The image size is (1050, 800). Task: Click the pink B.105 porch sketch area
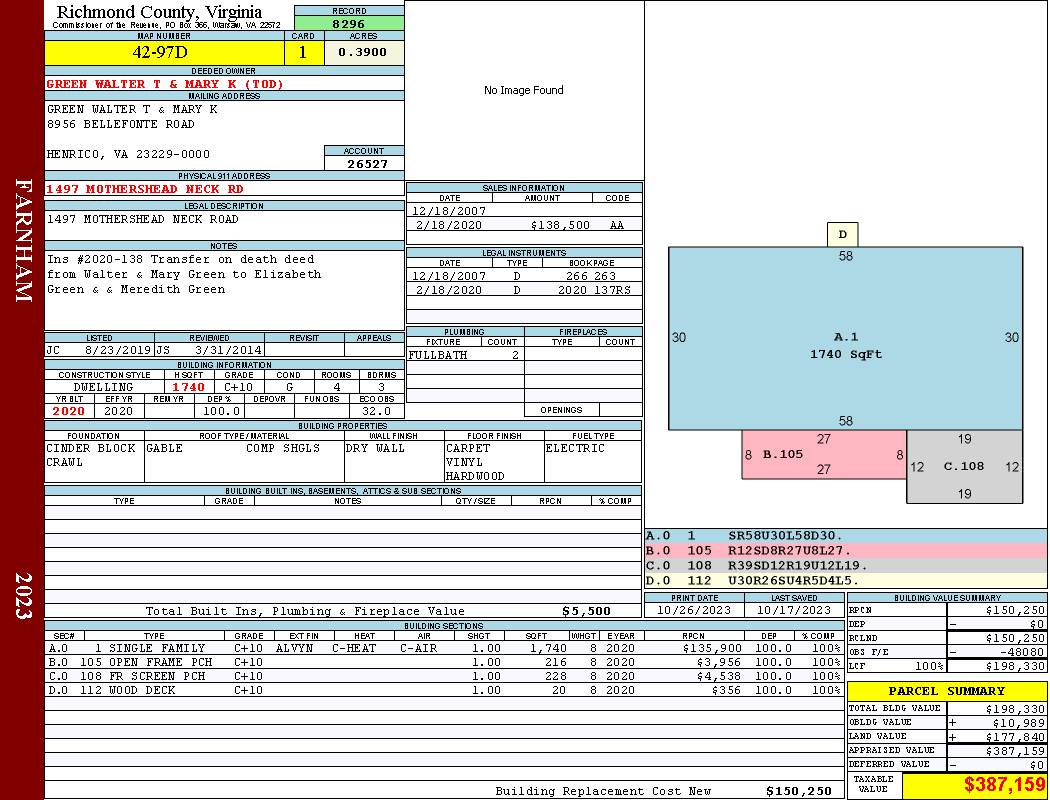click(824, 455)
